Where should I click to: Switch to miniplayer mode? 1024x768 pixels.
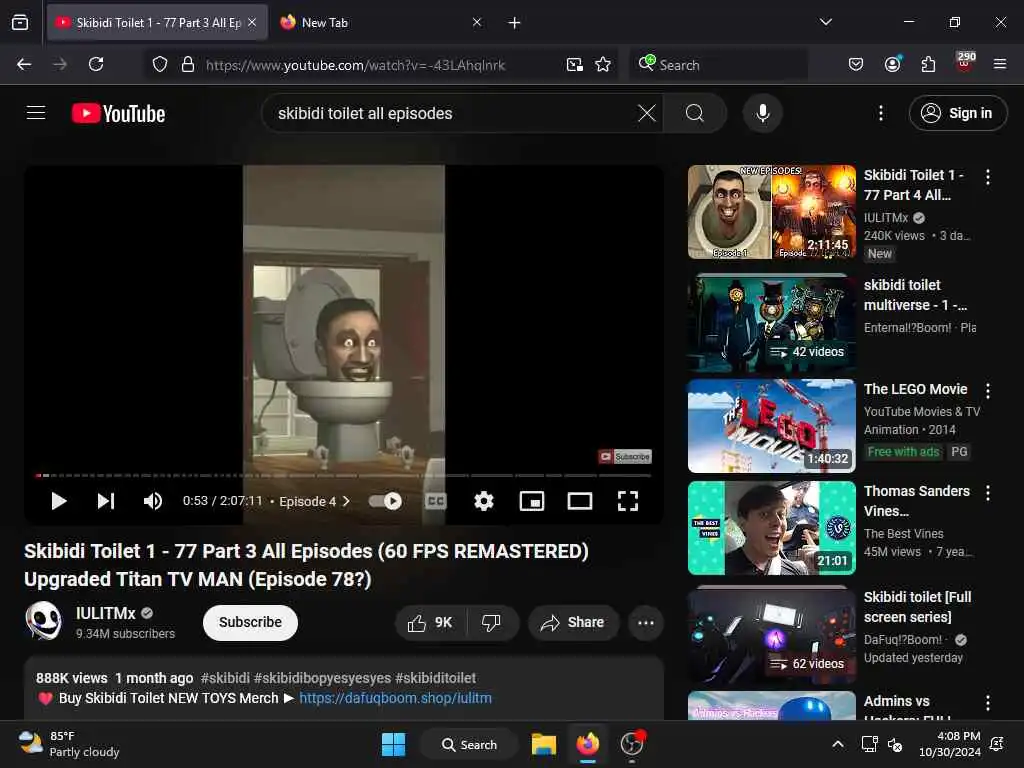click(532, 501)
